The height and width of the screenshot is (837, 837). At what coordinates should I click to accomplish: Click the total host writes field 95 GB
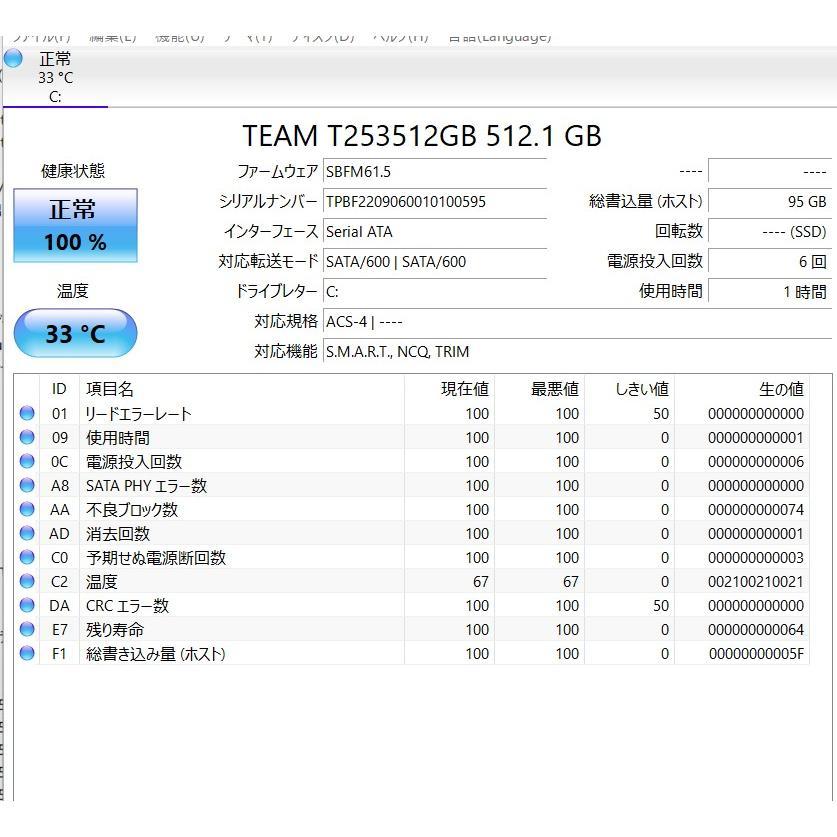pyautogui.click(x=770, y=202)
